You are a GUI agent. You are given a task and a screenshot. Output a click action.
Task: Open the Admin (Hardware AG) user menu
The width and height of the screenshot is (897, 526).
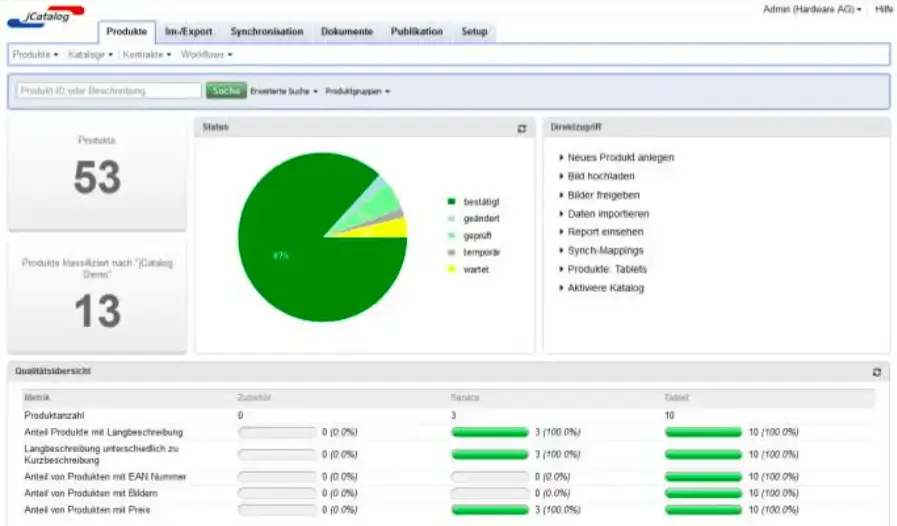coord(812,9)
